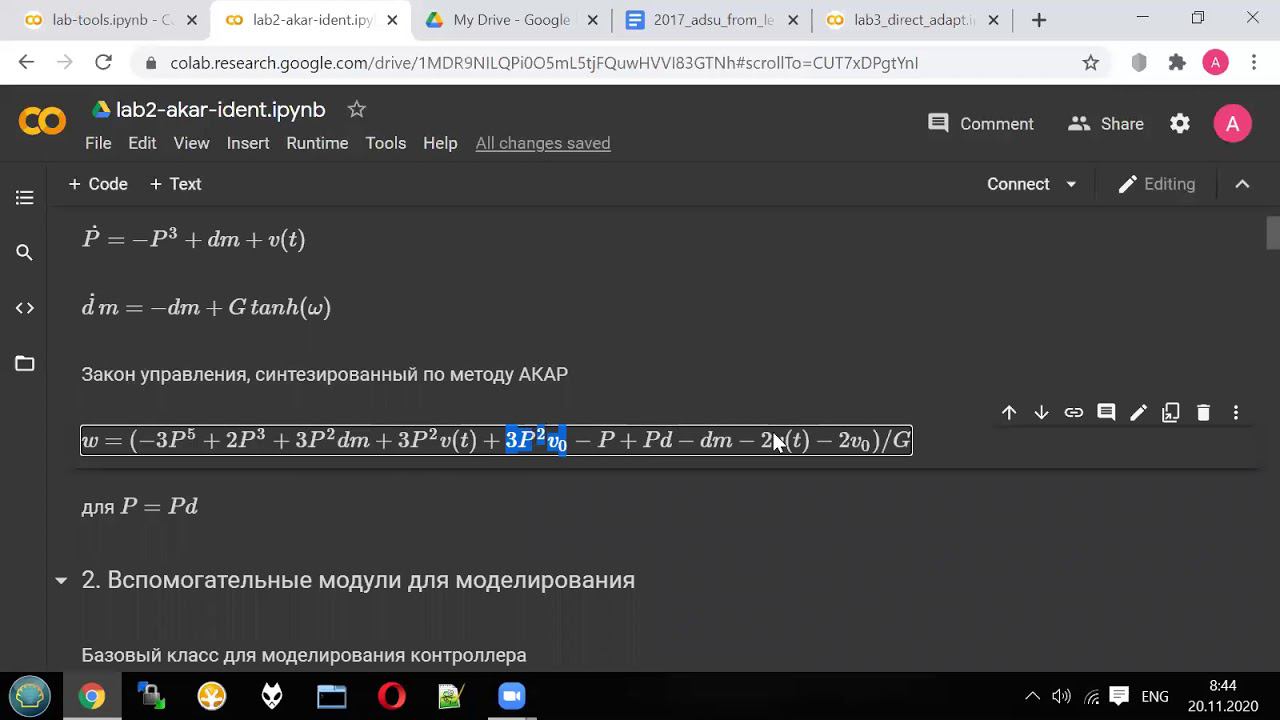Open the File menu
This screenshot has height=720, width=1280.
(98, 143)
